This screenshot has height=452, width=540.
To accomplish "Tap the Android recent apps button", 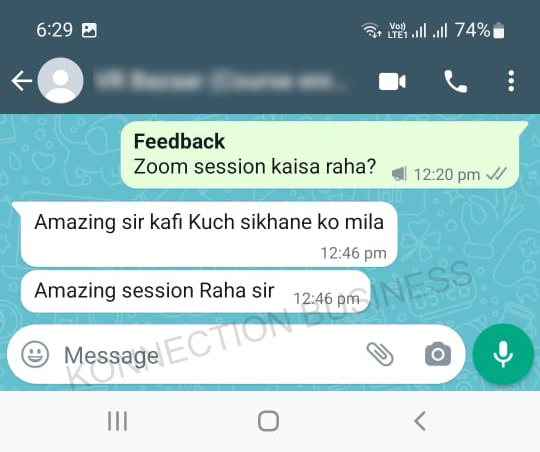I will pos(117,421).
